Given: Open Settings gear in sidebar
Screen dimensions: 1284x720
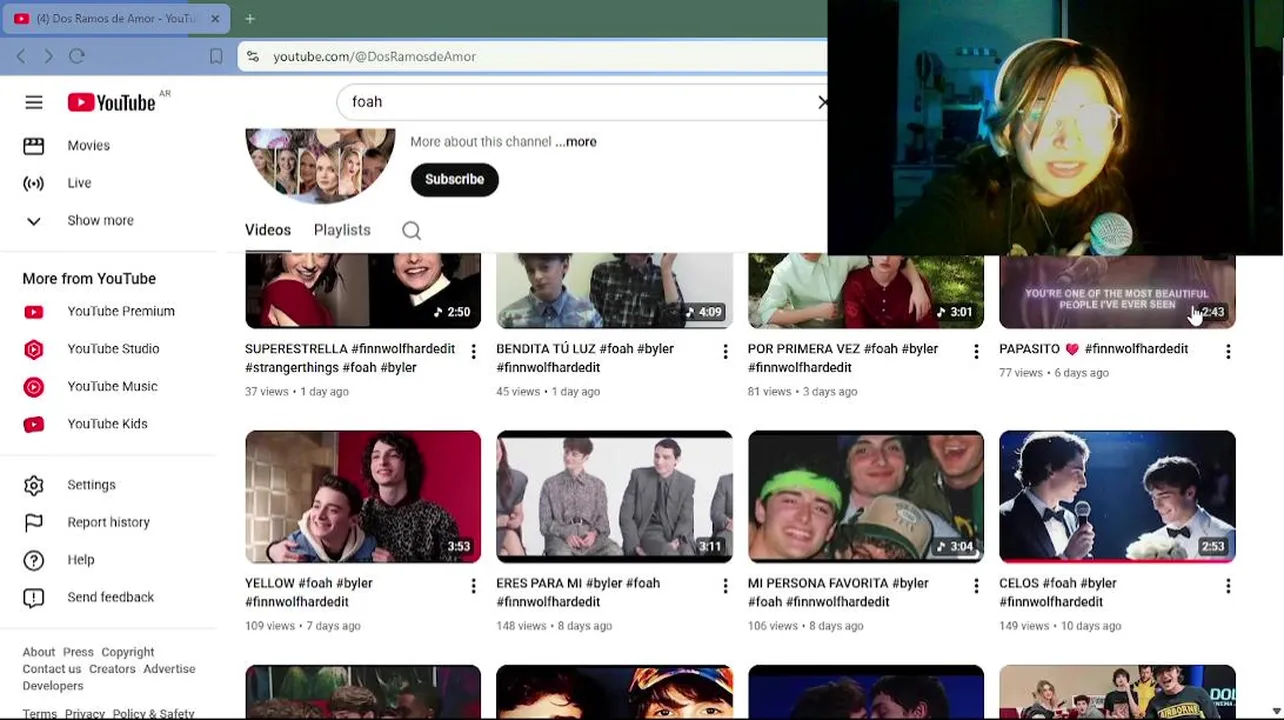Looking at the screenshot, I should coord(34,485).
